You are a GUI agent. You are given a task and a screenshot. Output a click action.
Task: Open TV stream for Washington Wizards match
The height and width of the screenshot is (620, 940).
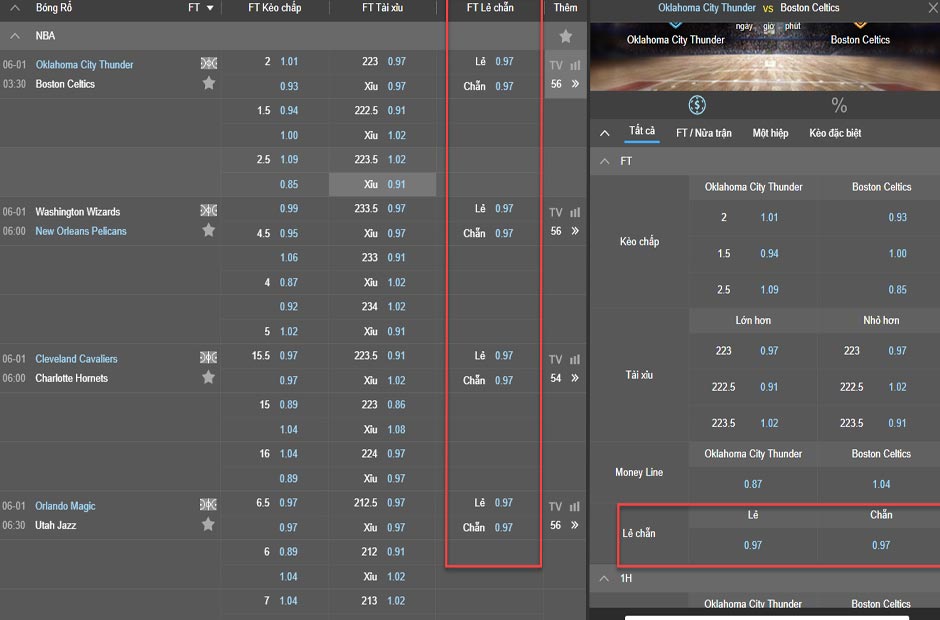click(x=556, y=212)
